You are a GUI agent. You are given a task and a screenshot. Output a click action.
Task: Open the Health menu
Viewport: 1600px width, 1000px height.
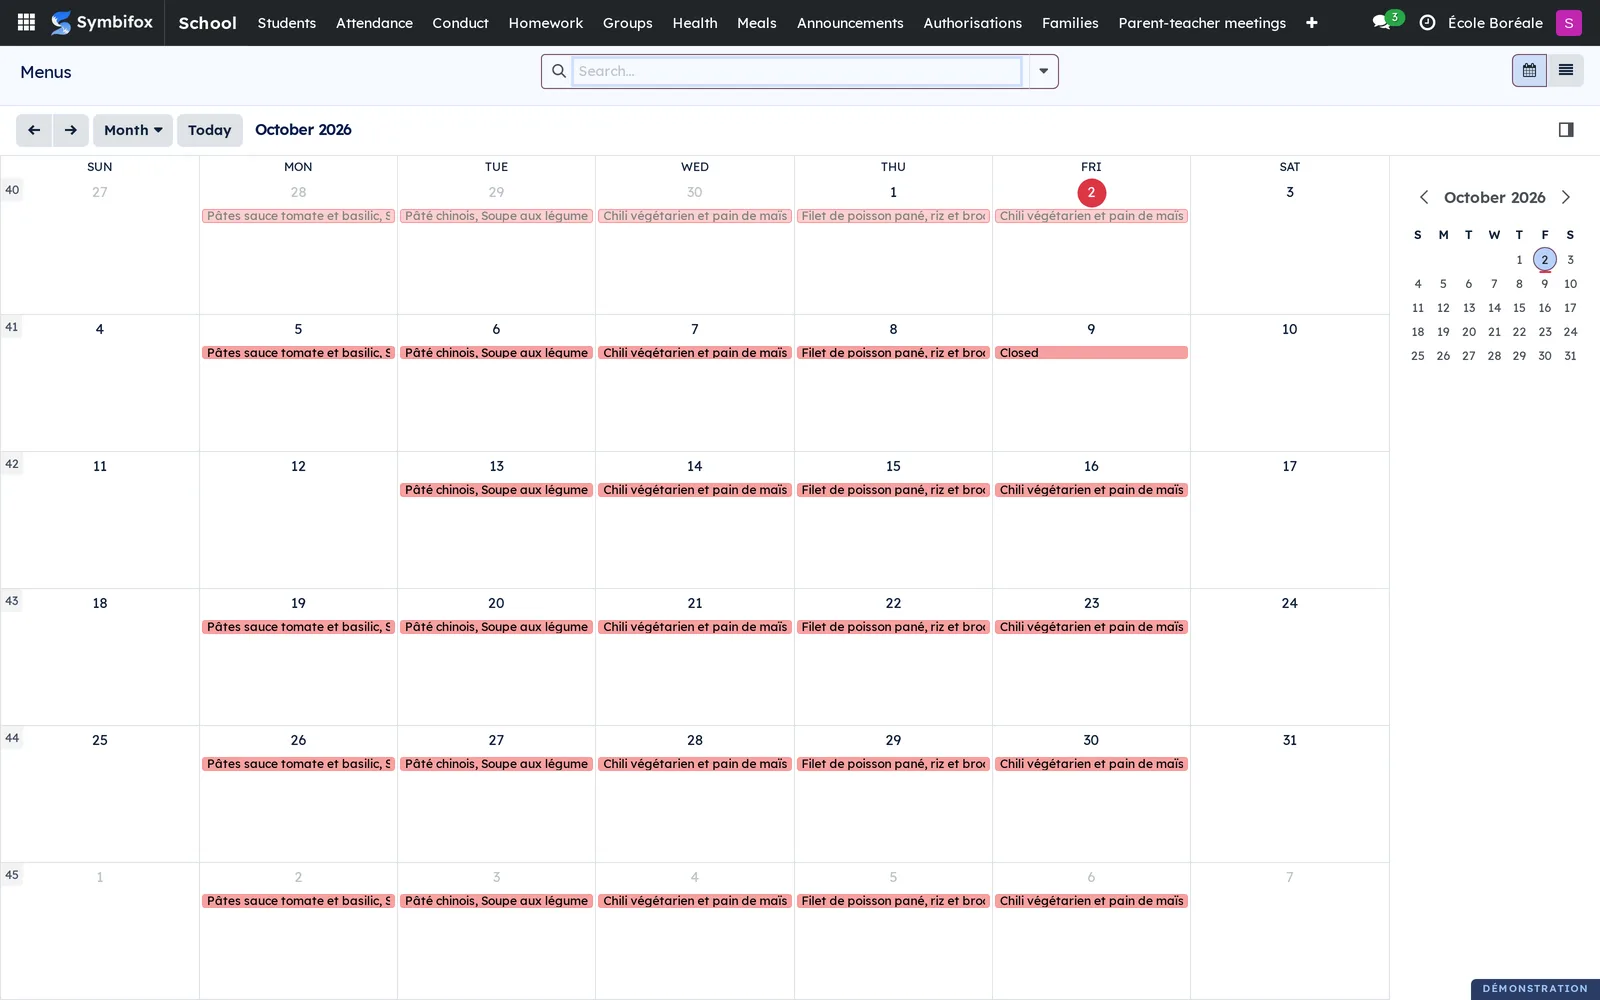(x=694, y=22)
